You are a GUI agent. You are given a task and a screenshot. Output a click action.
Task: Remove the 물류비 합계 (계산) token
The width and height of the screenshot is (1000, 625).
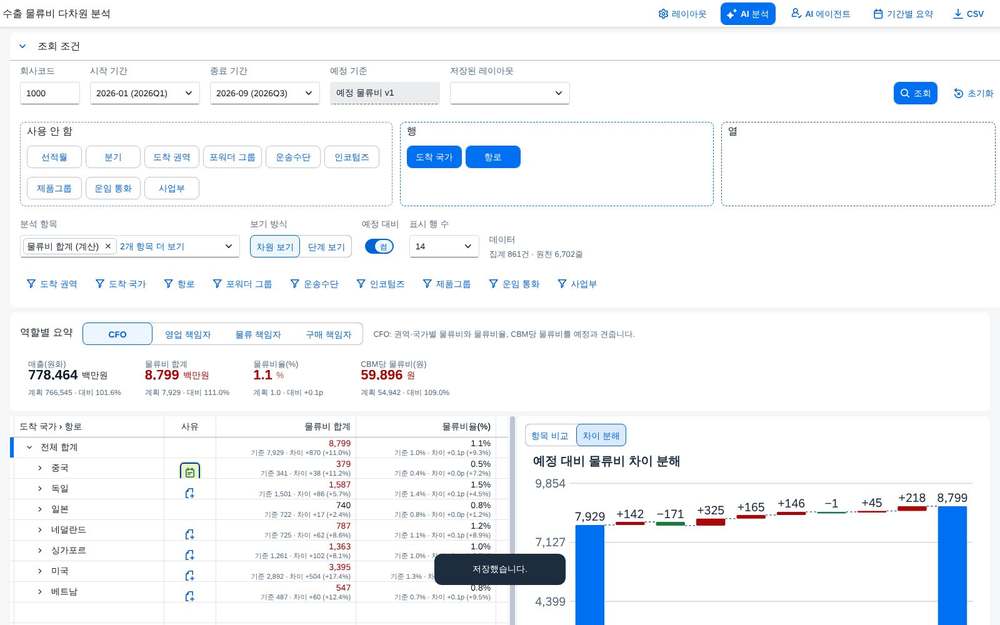tap(108, 246)
